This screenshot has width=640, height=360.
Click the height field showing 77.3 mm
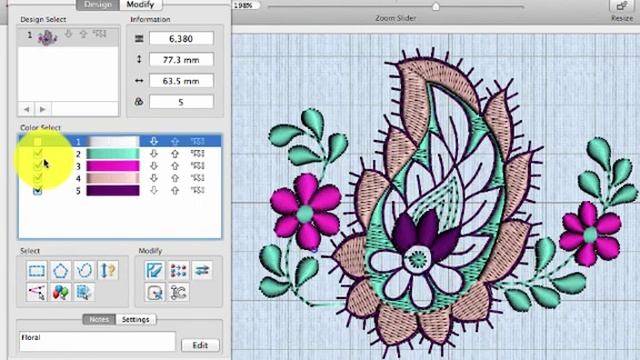click(181, 60)
